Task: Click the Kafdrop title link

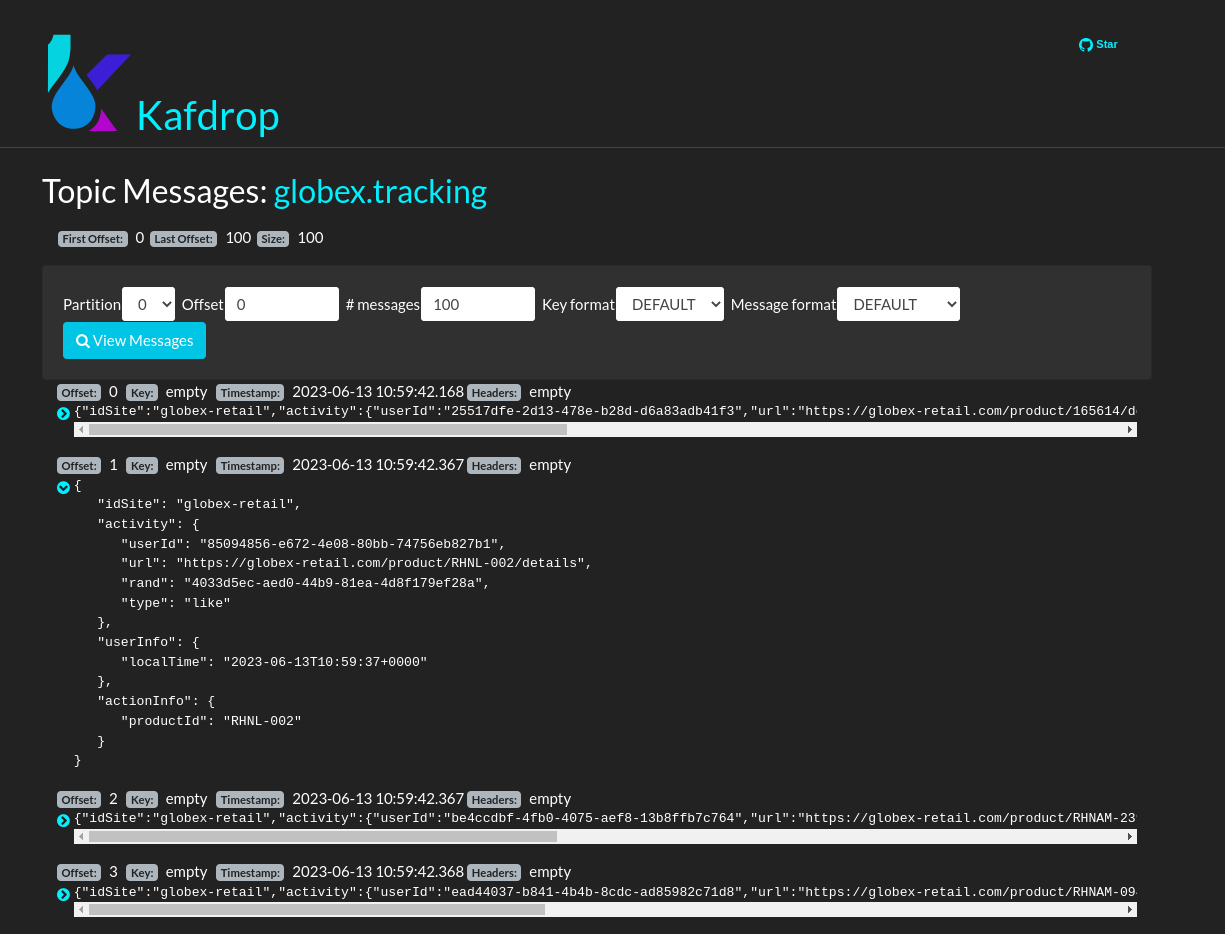Action: (208, 115)
